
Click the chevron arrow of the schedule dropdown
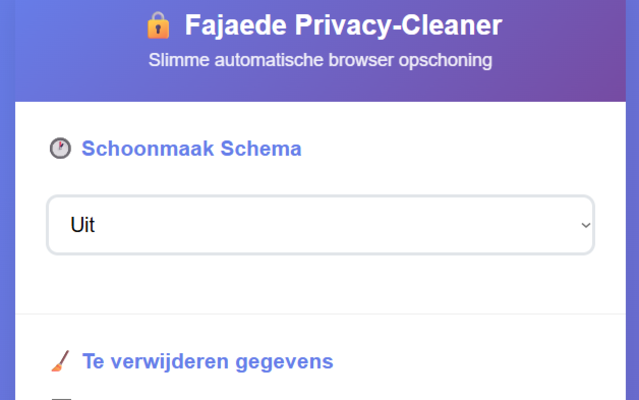[586, 225]
